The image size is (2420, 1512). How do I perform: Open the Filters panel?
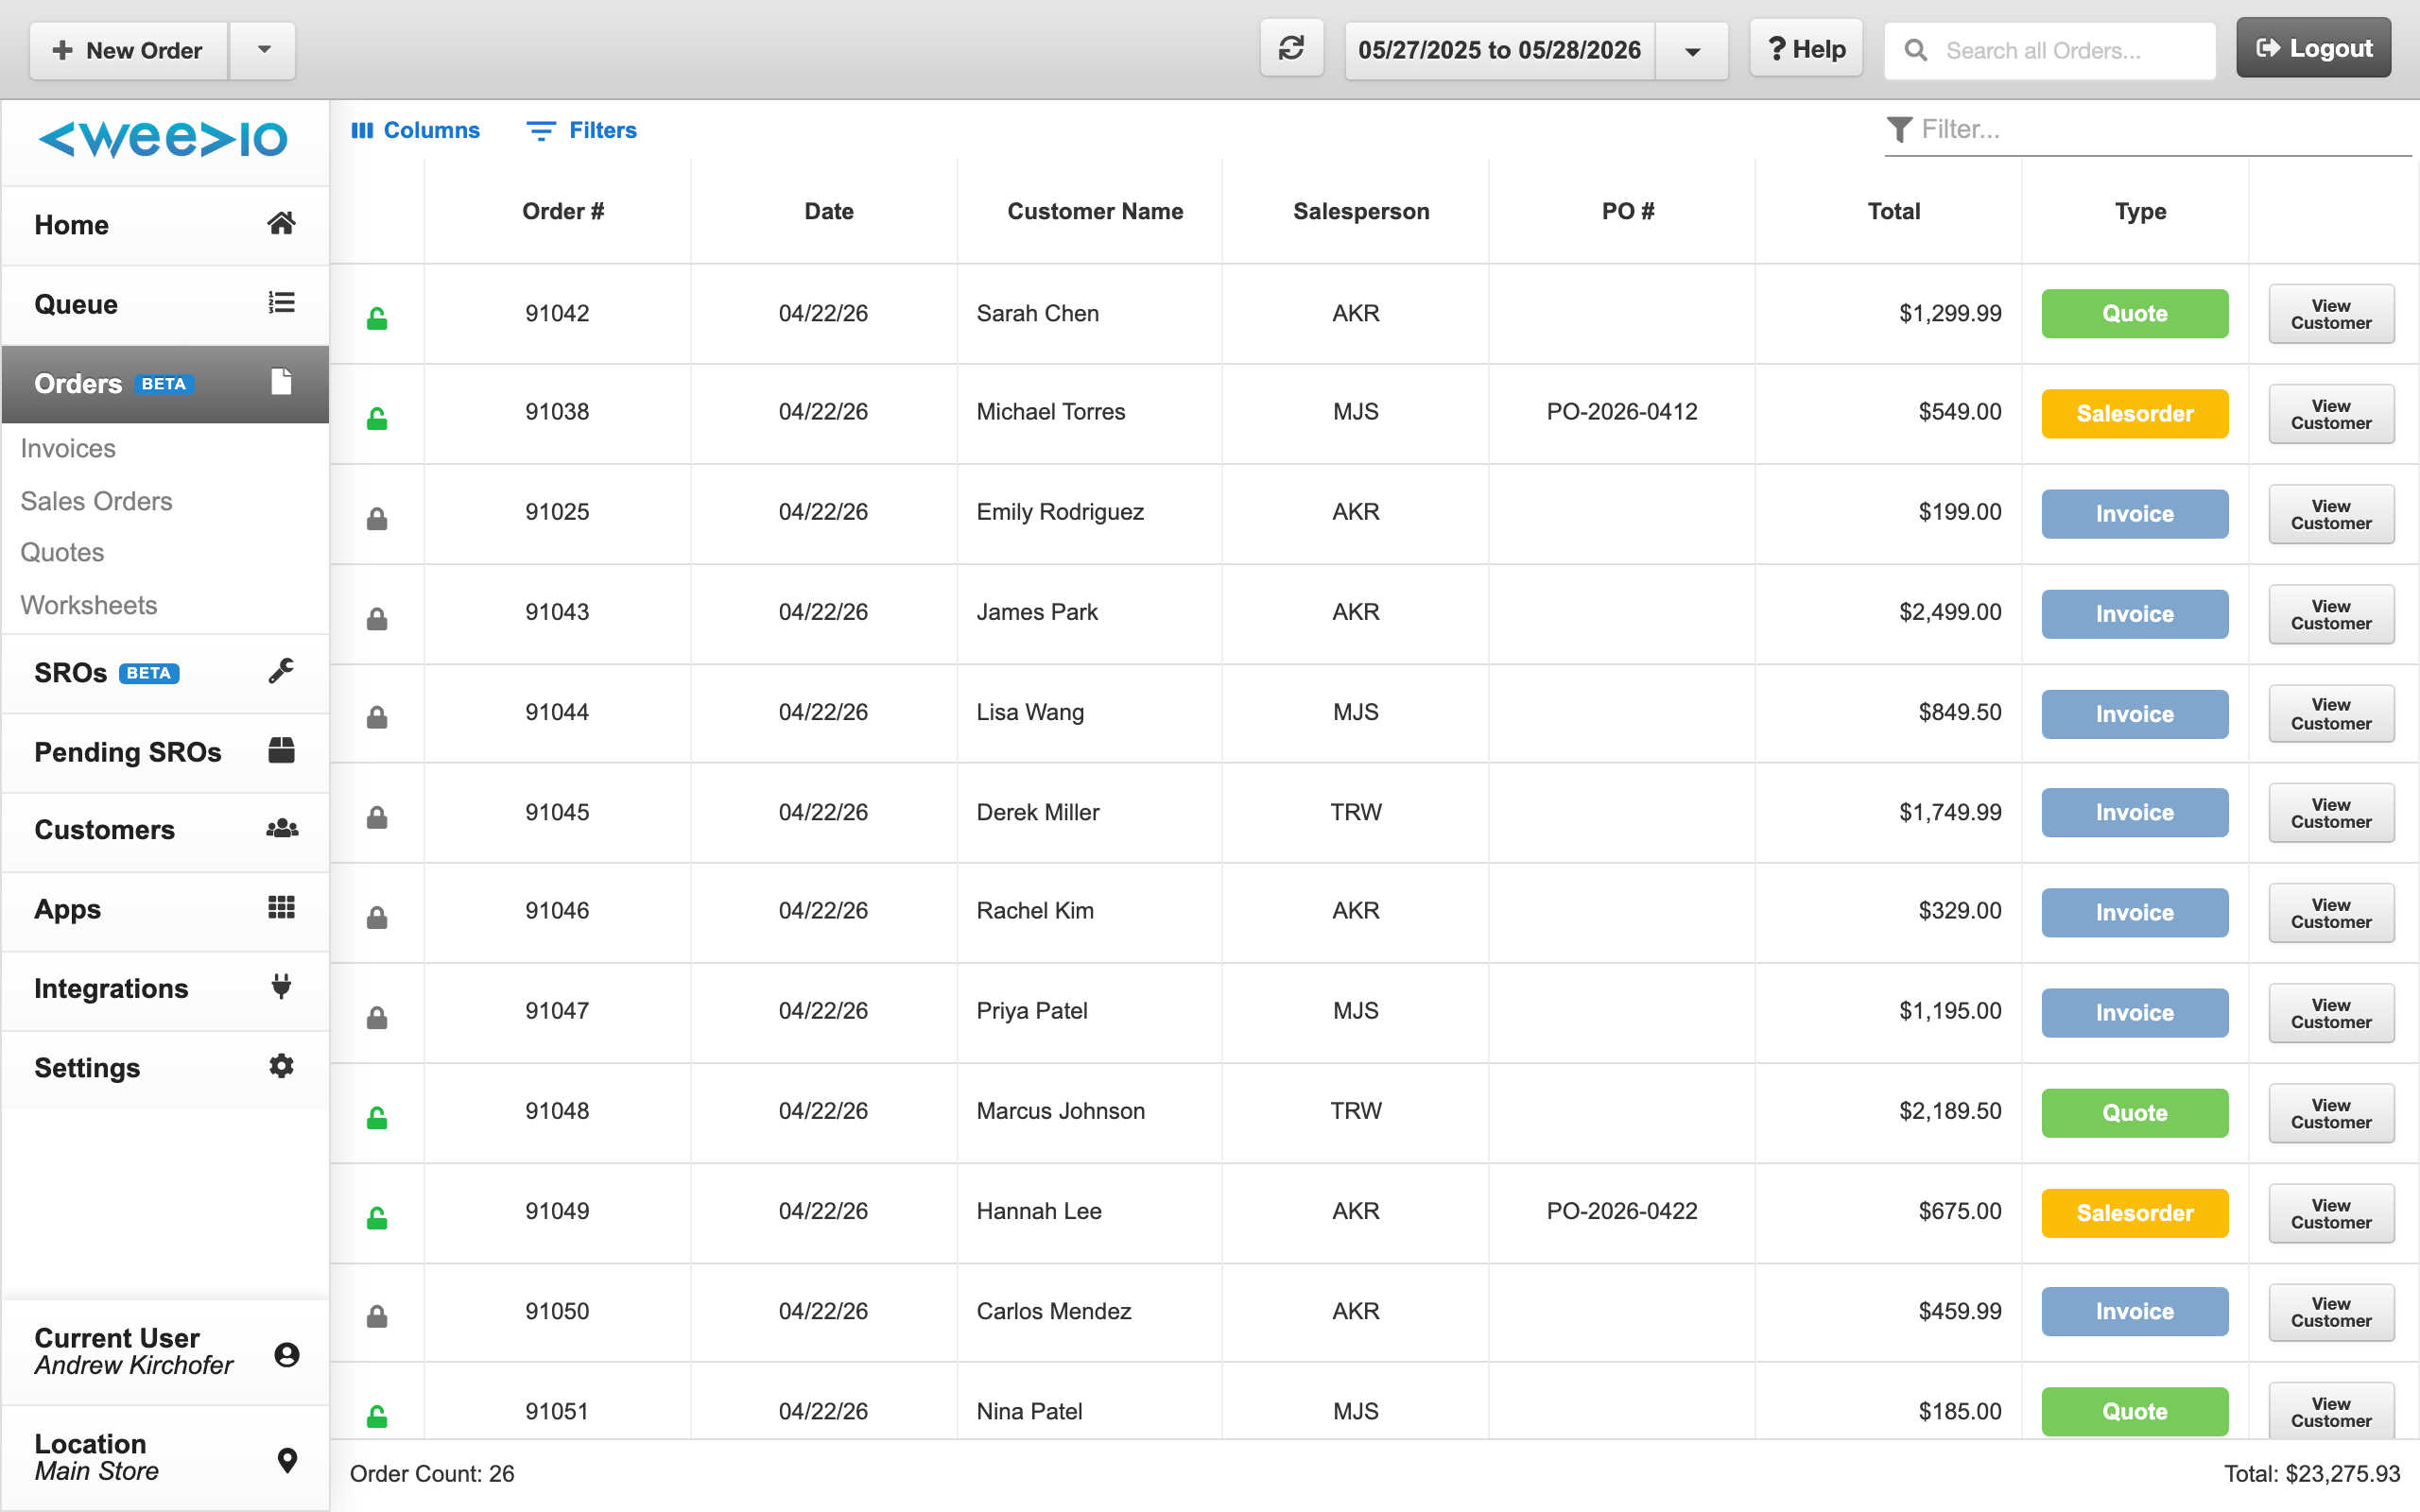click(x=582, y=130)
